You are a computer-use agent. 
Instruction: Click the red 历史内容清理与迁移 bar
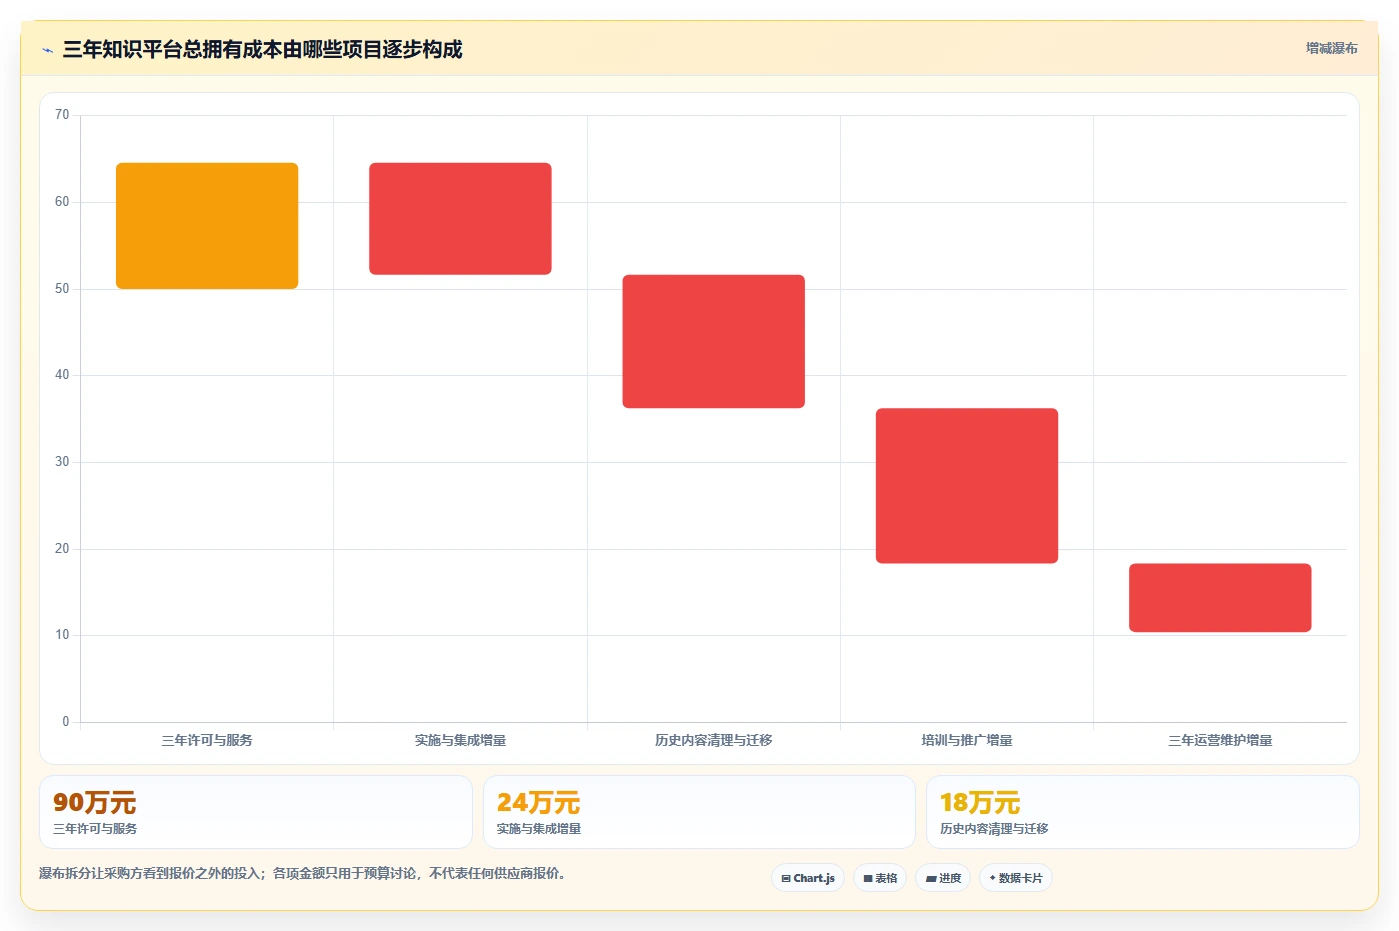[713, 341]
